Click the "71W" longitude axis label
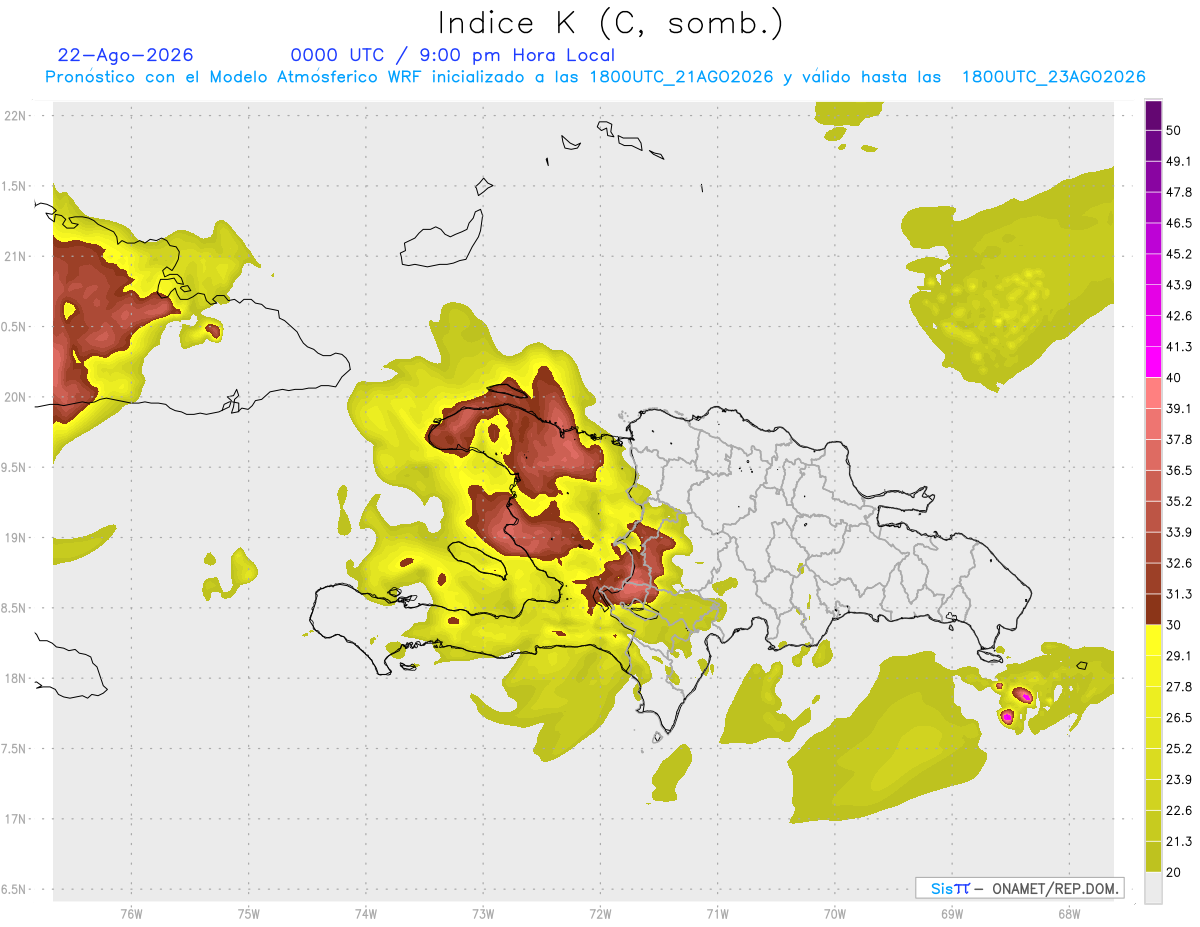The width and height of the screenshot is (1200, 927). click(717, 913)
